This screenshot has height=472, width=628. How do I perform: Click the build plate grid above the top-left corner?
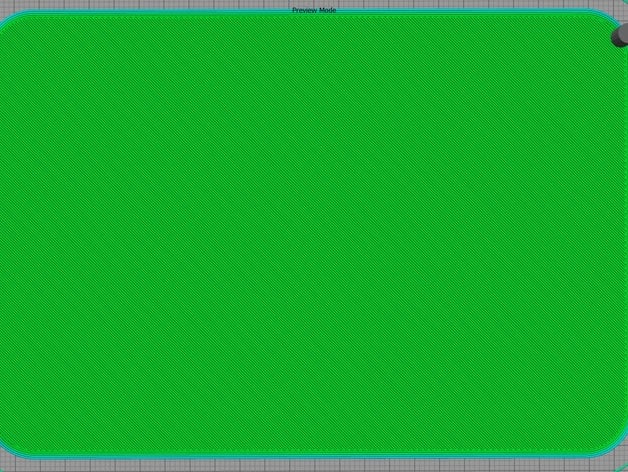8,5
